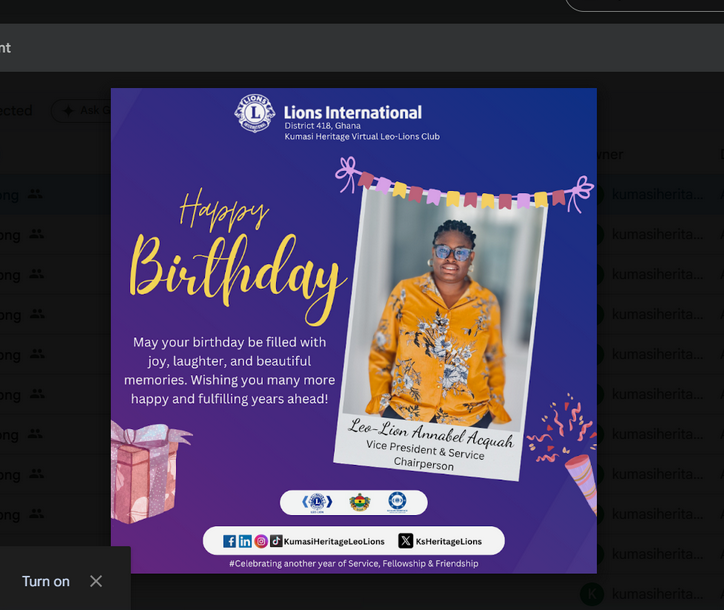Click the LinkedIn icon on the flyer

(x=245, y=541)
